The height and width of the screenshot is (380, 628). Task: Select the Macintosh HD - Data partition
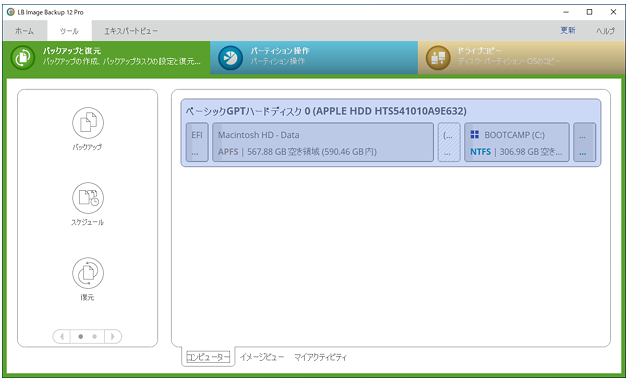tap(323, 142)
